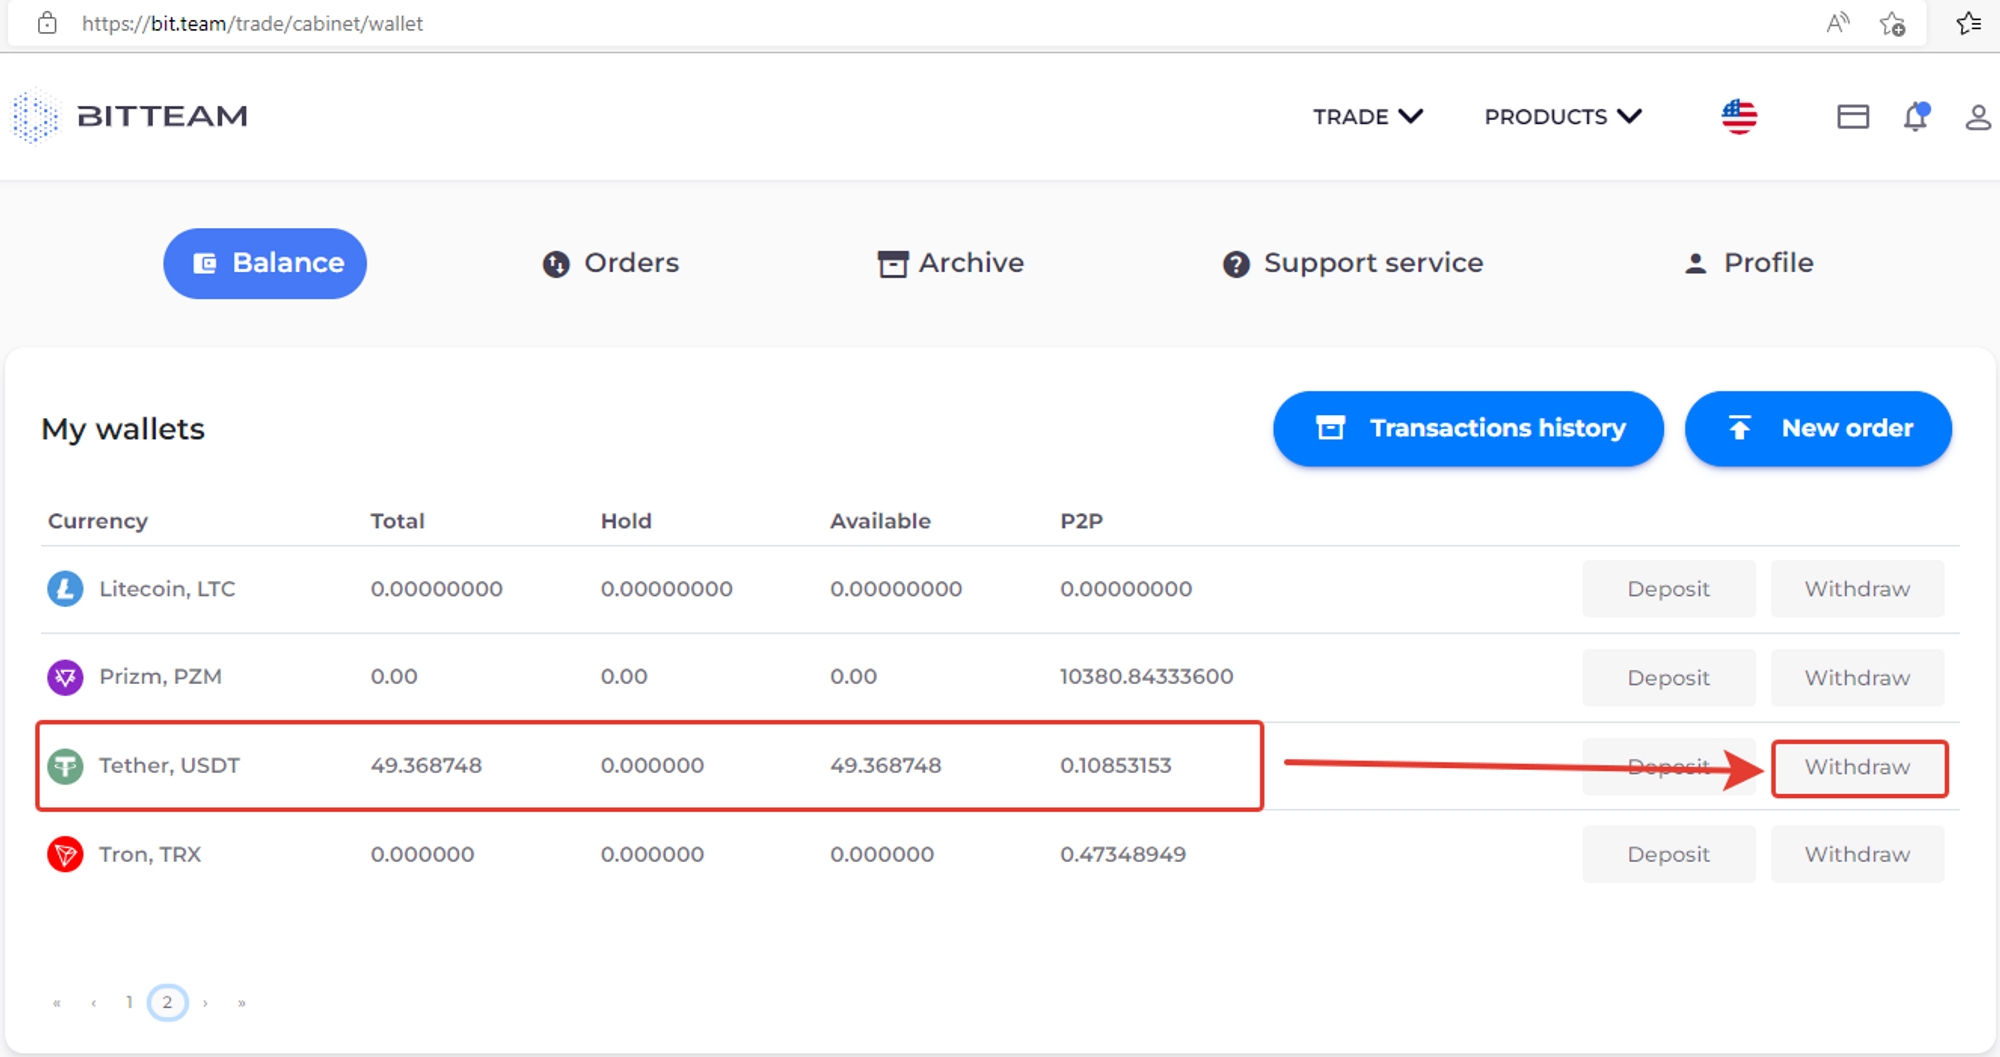Click the BITTEAM logo
Viewport: 2000px width, 1057px height.
(x=130, y=116)
